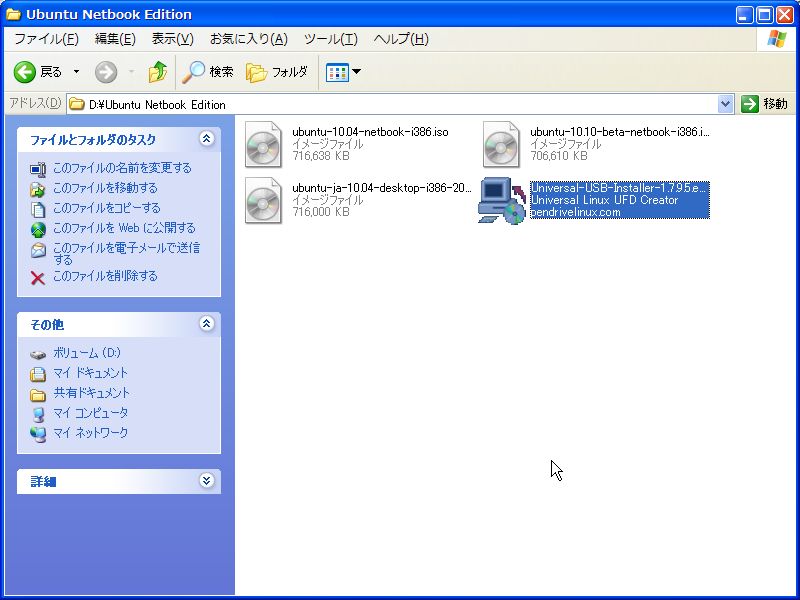Open the 編集(E) menu
The image size is (800, 600).
(x=115, y=39)
